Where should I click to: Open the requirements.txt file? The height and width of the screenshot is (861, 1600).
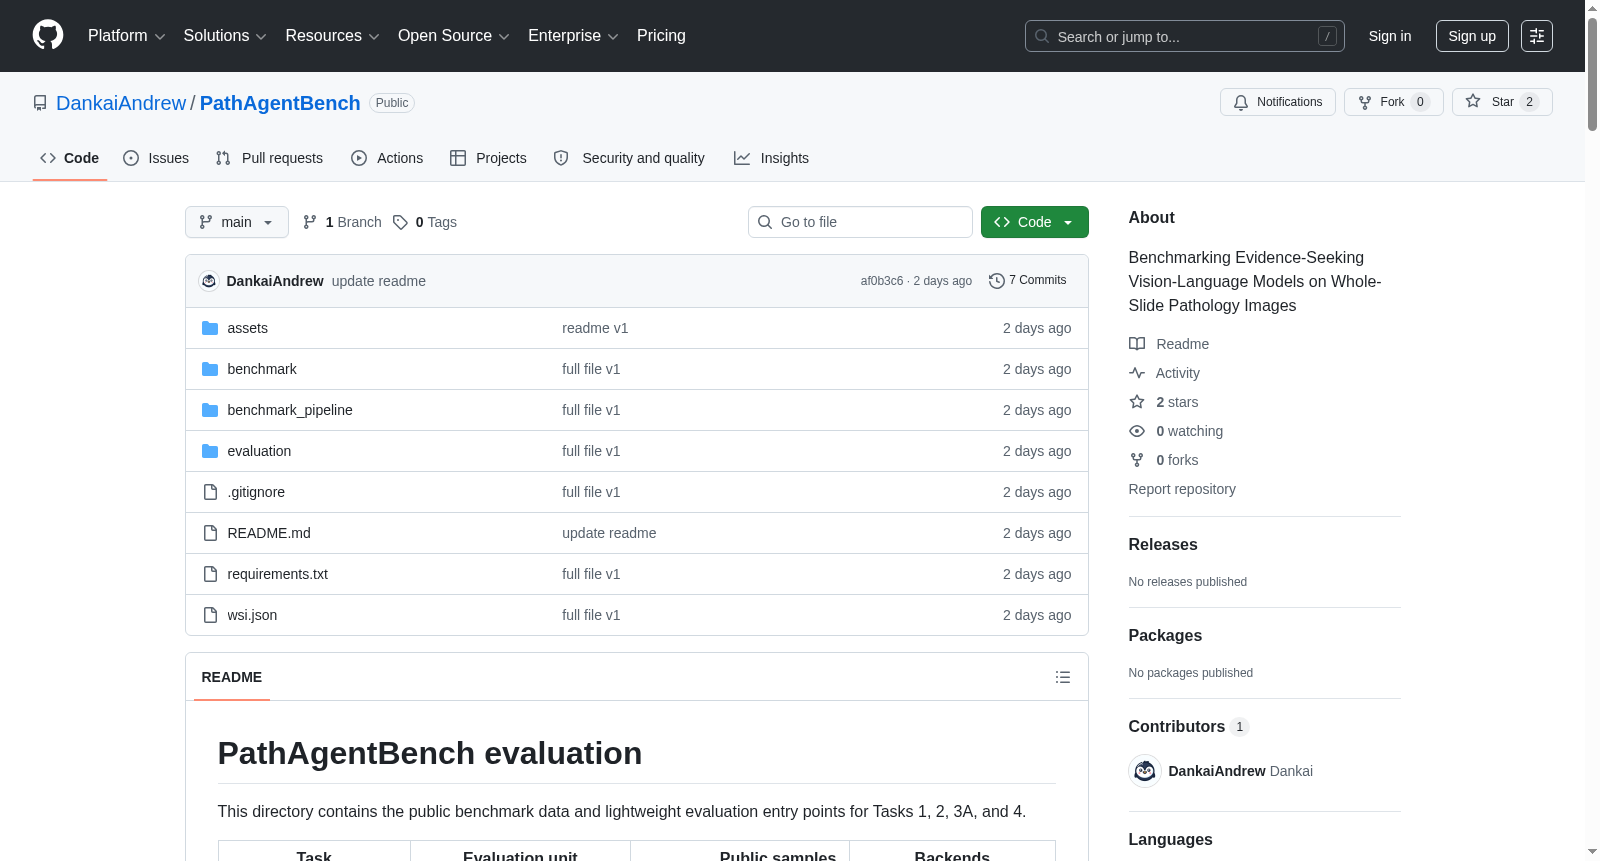pos(278,574)
